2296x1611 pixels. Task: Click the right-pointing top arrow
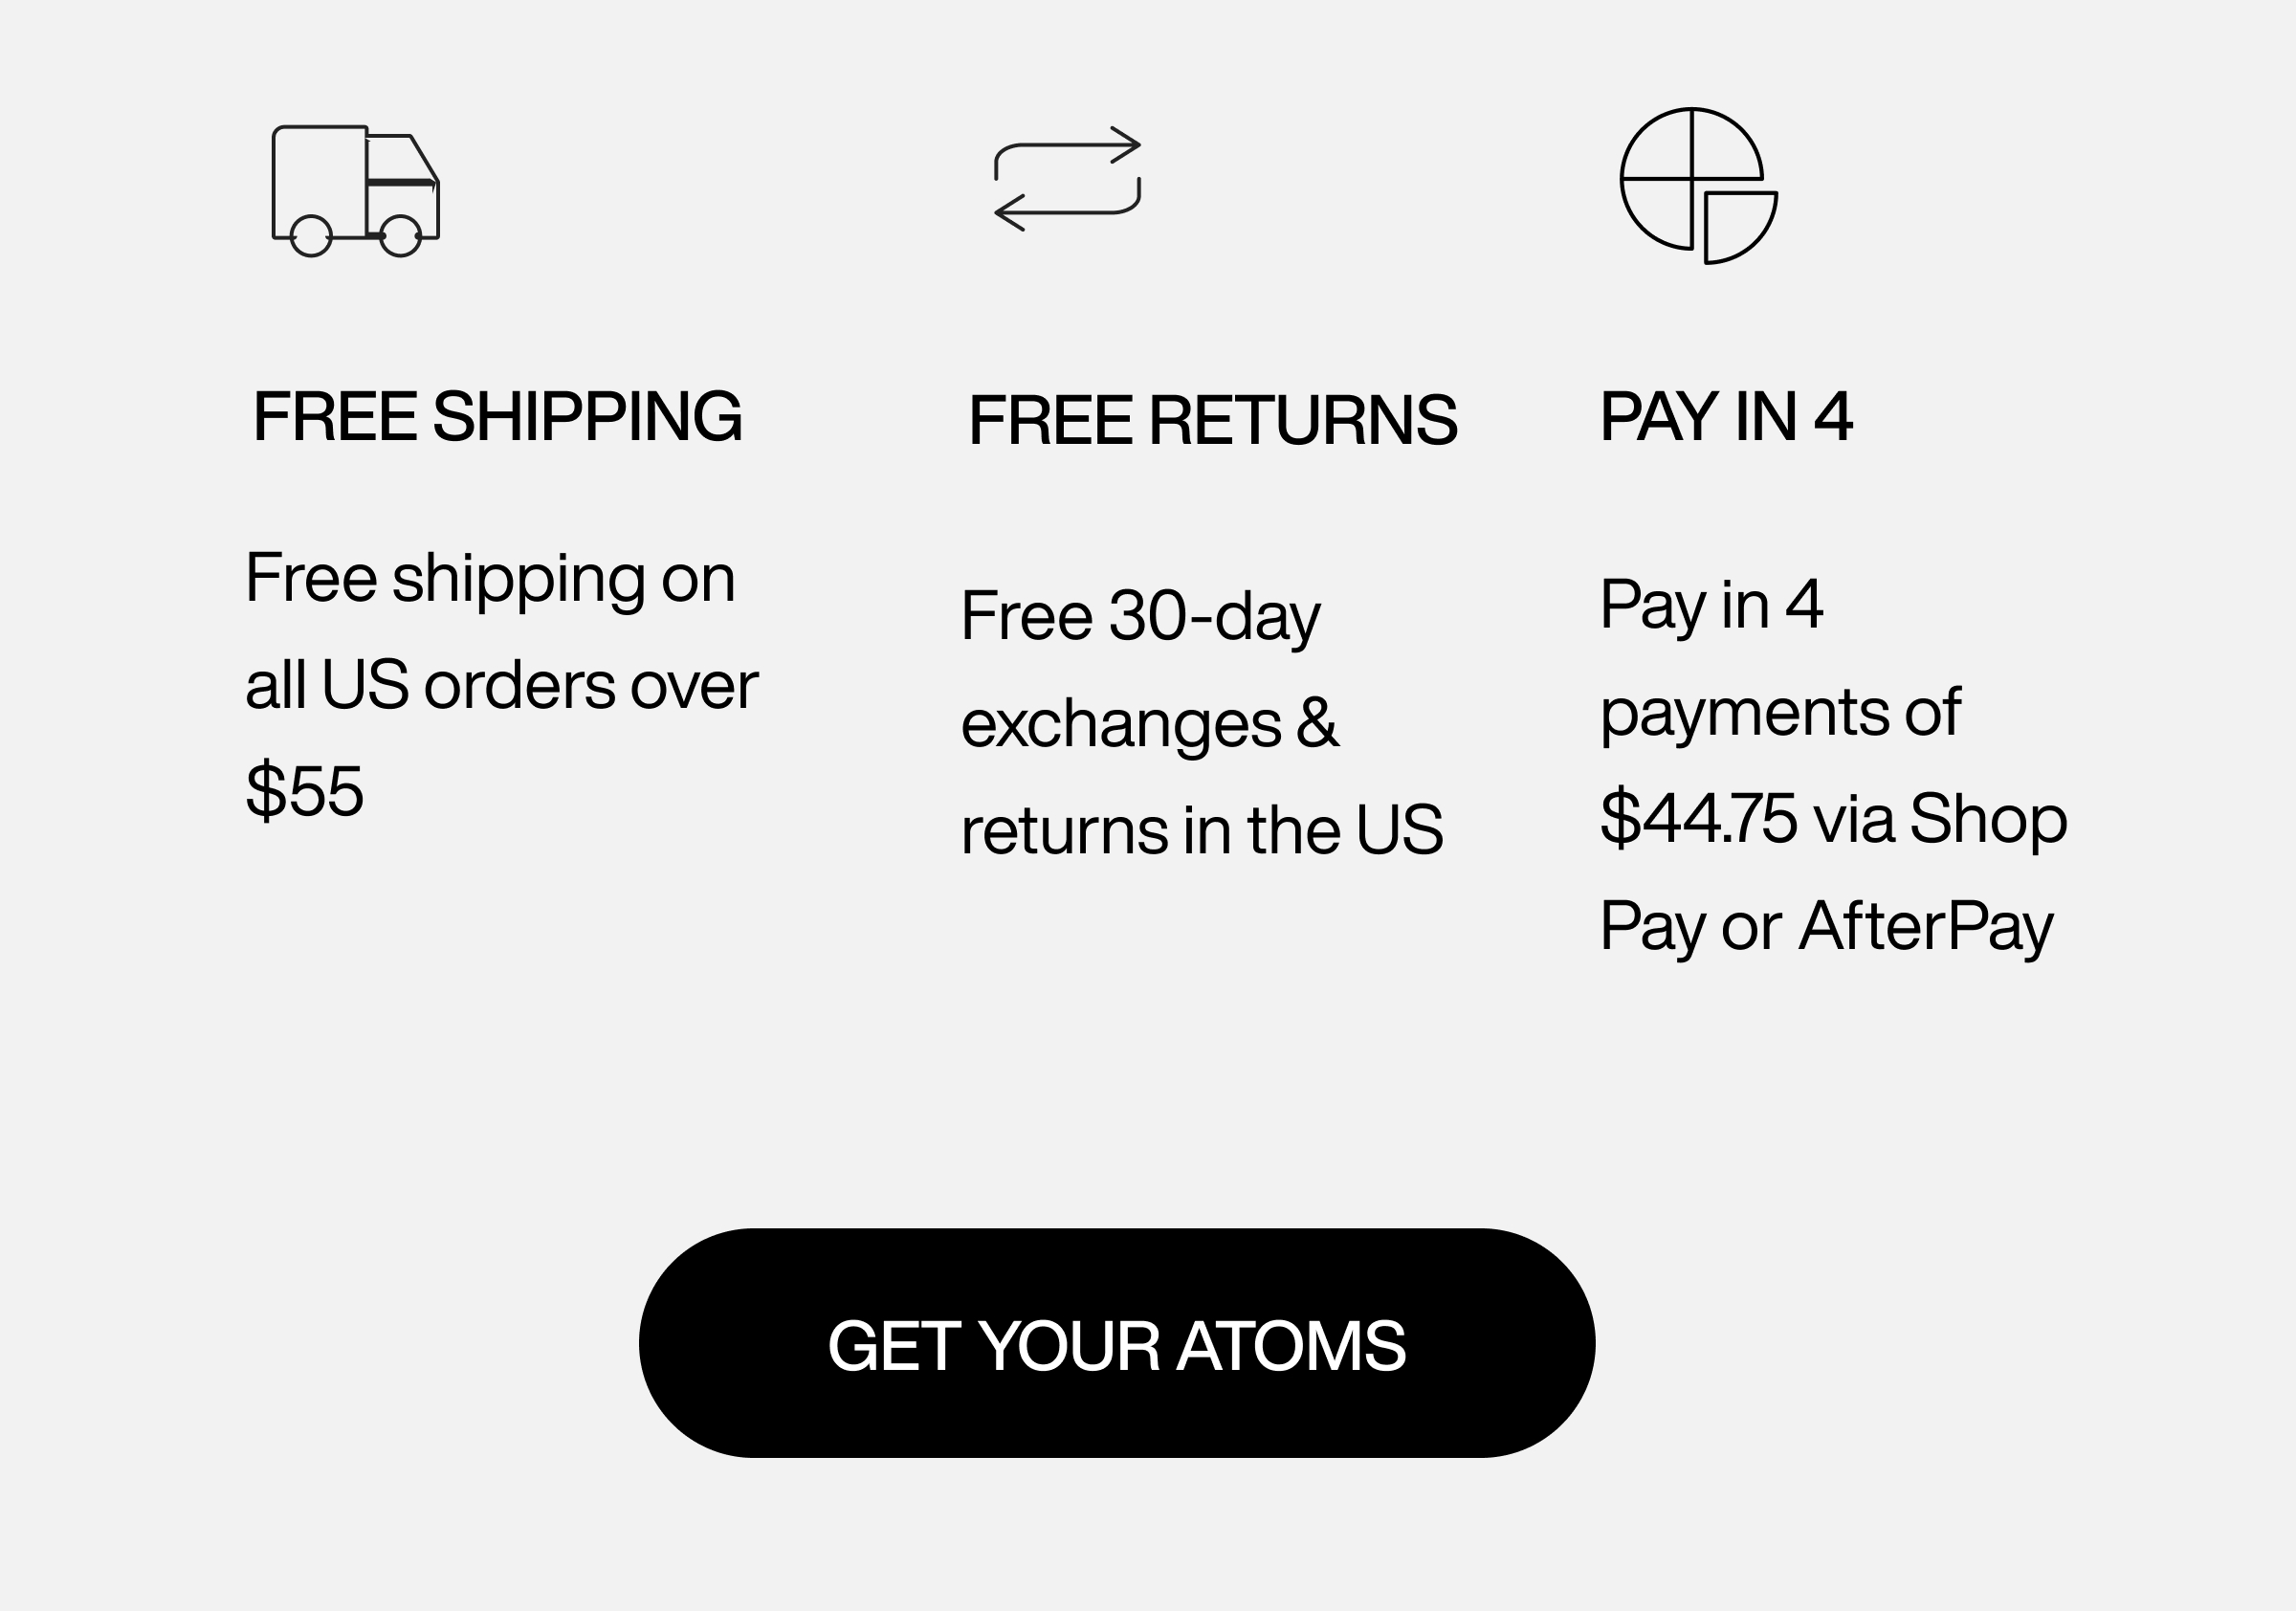(1067, 153)
